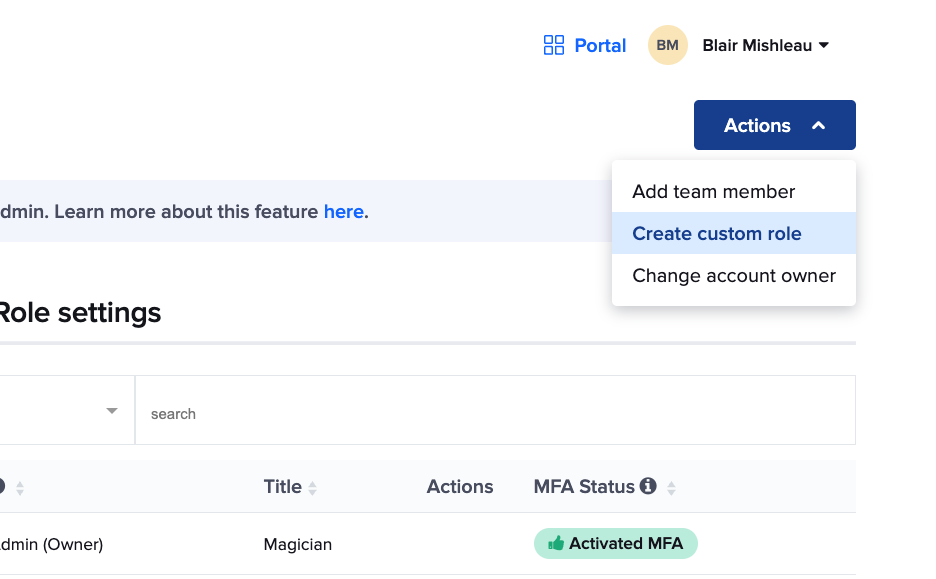Click thumbs-up icon in Activated MFA badge
Screen dimensions: 936x579
click(x=556, y=543)
